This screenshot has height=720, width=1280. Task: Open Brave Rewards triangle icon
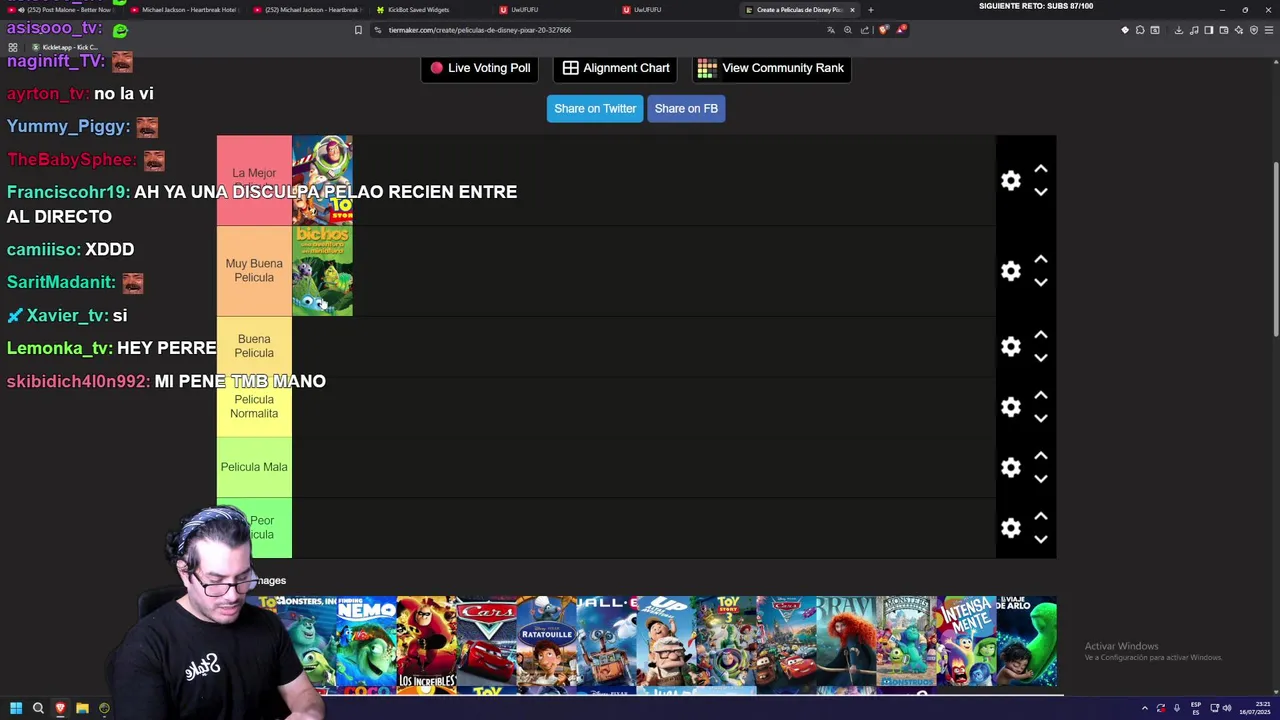[x=901, y=29]
